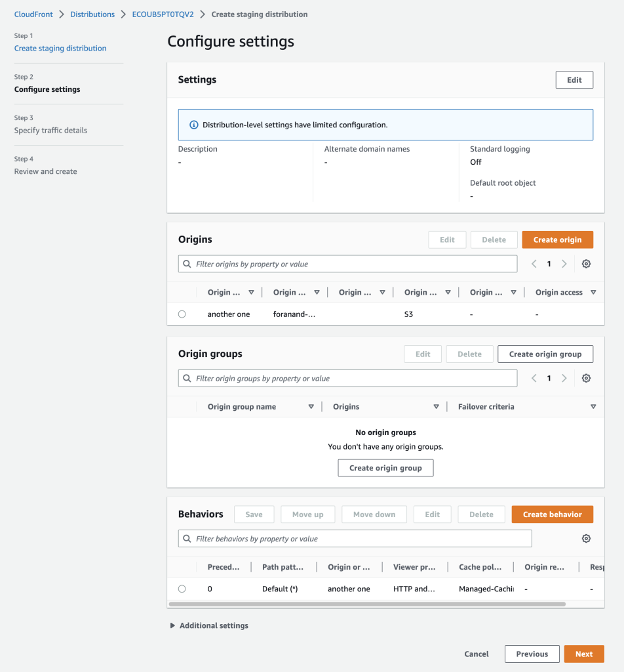Image resolution: width=624 pixels, height=672 pixels.
Task: Click Precedence column header in Behaviors
Action: (223, 567)
